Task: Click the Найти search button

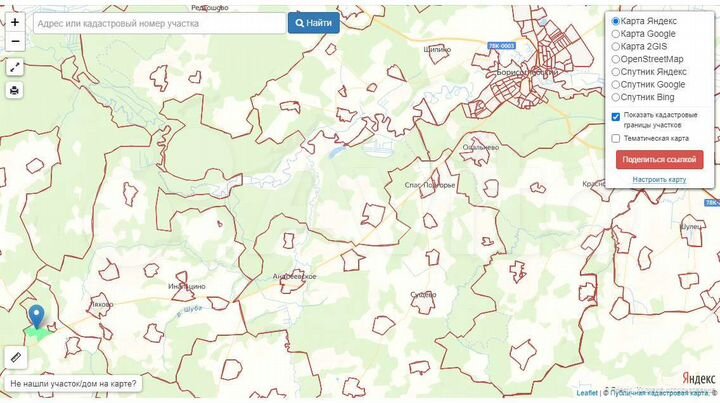Action: [313, 23]
